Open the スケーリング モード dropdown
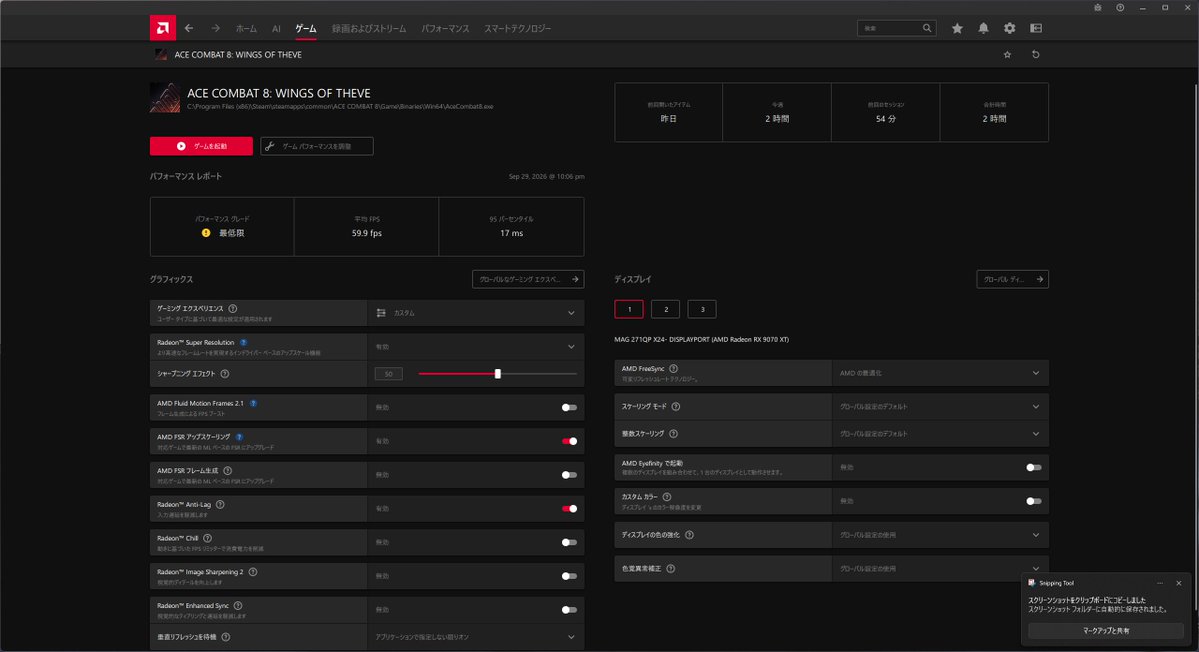This screenshot has width=1199, height=652. point(940,407)
